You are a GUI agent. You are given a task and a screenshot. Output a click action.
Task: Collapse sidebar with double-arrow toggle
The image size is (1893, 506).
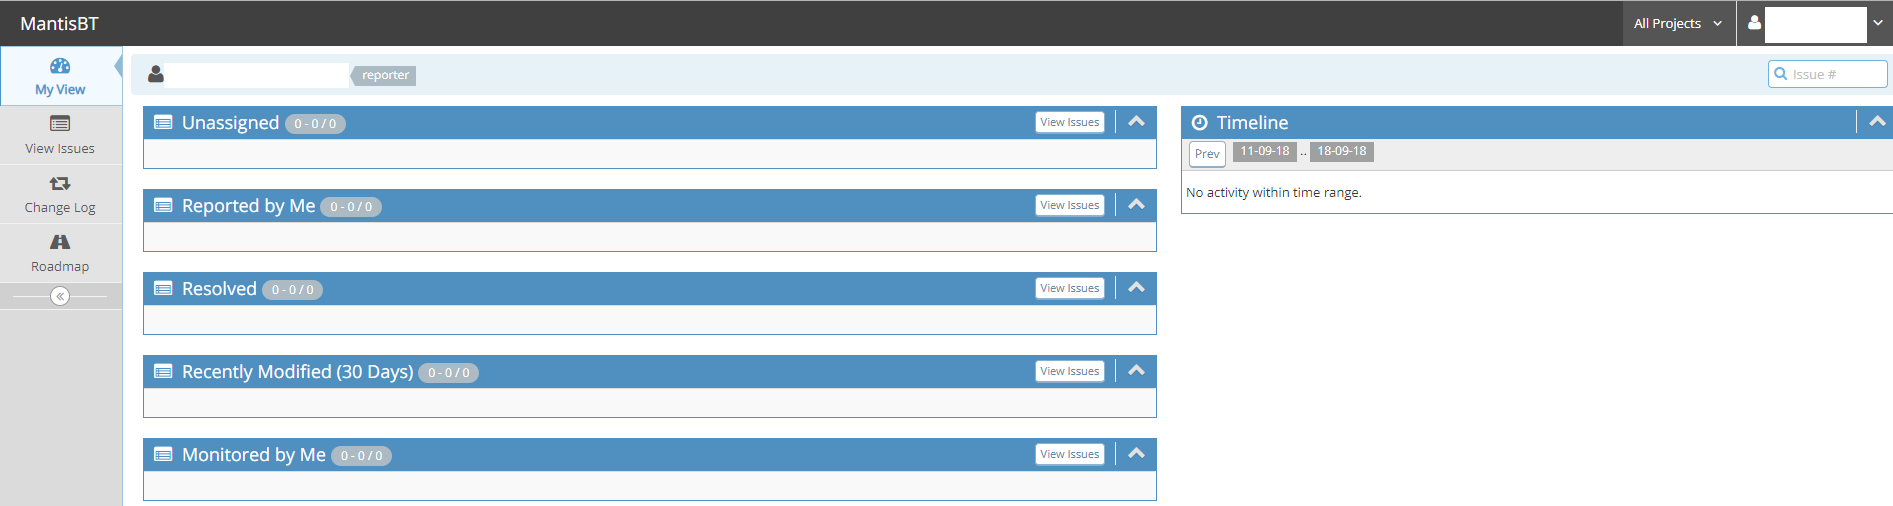[60, 296]
